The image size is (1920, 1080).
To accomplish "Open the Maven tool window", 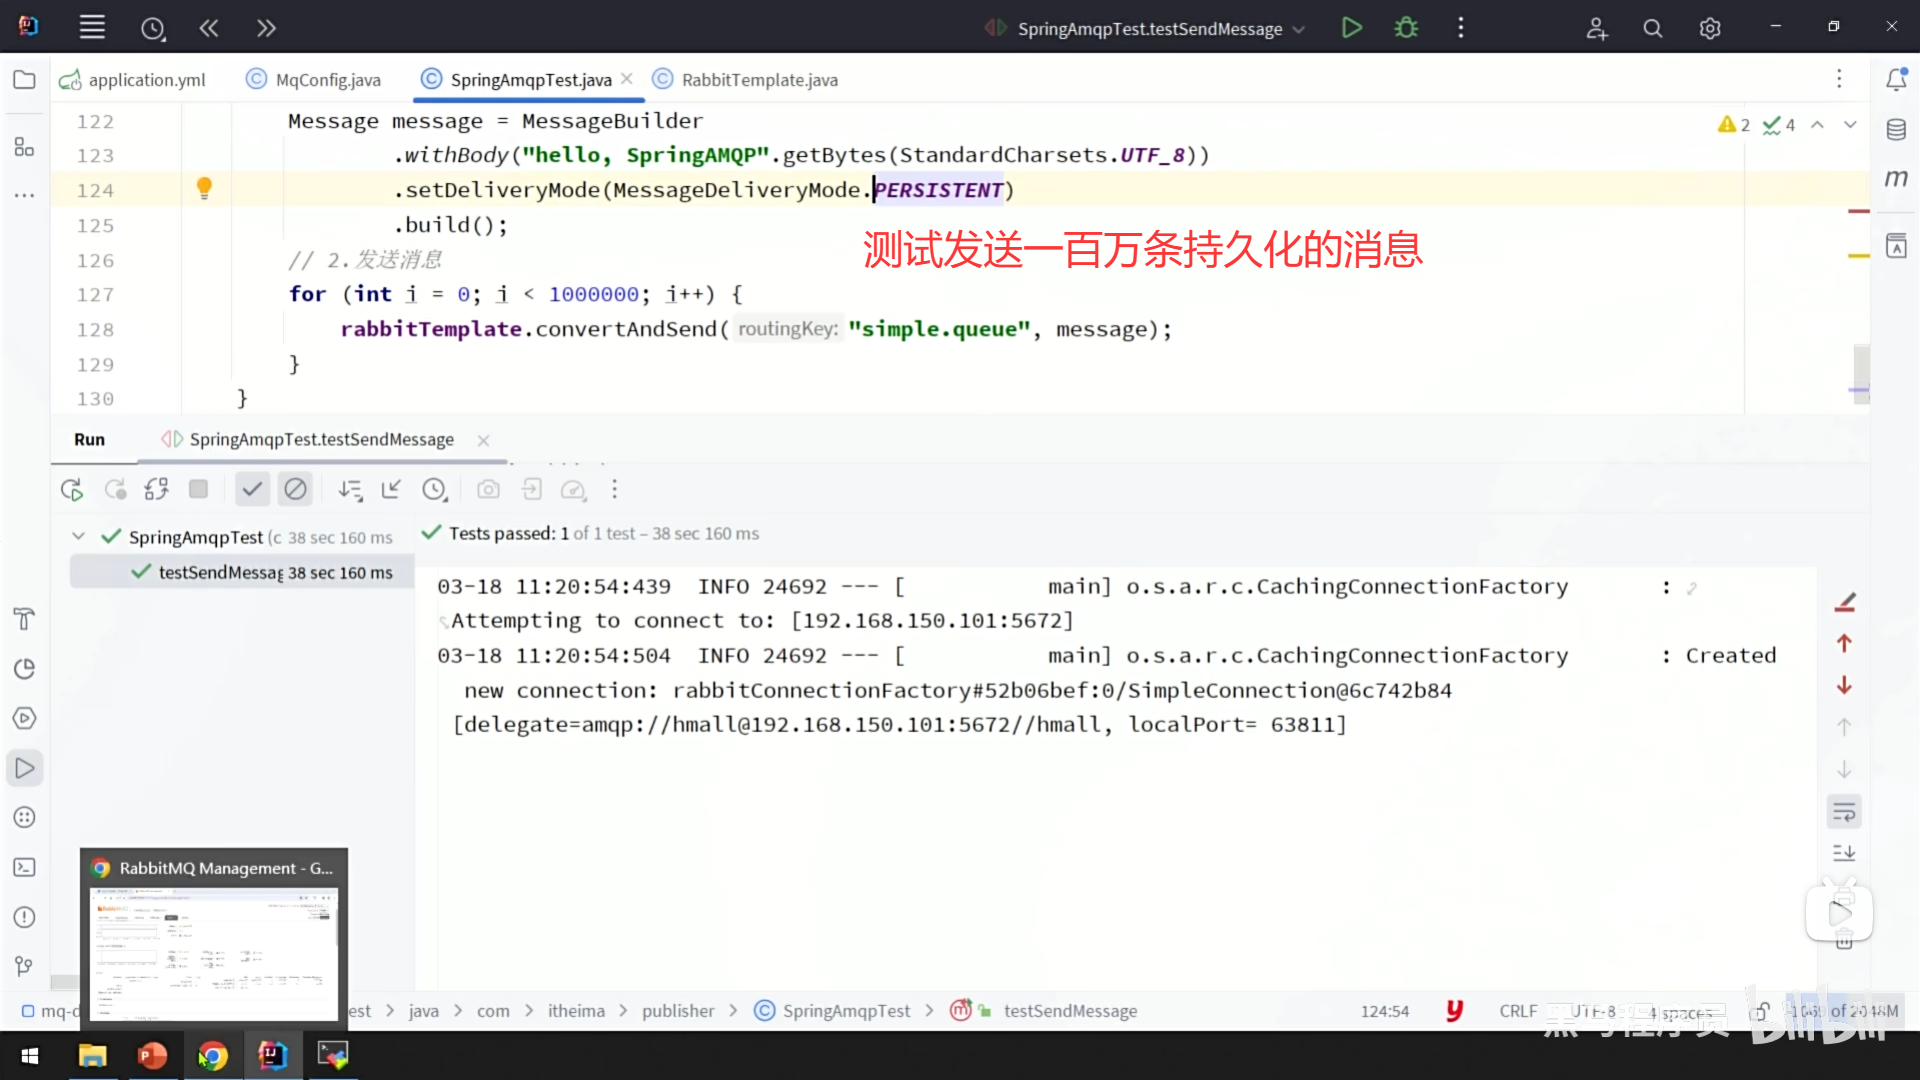I will coord(1896,179).
